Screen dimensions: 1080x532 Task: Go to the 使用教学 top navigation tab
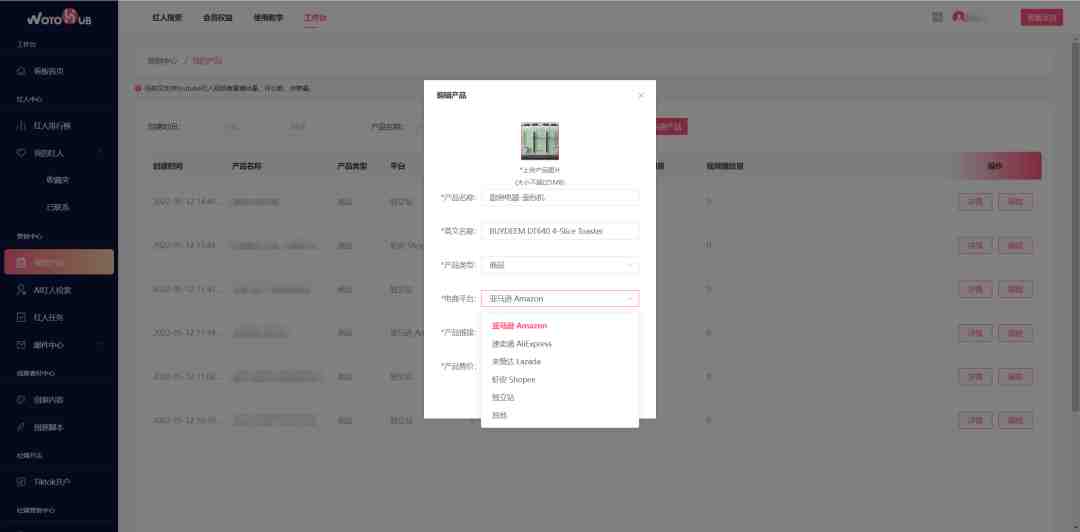(x=268, y=18)
